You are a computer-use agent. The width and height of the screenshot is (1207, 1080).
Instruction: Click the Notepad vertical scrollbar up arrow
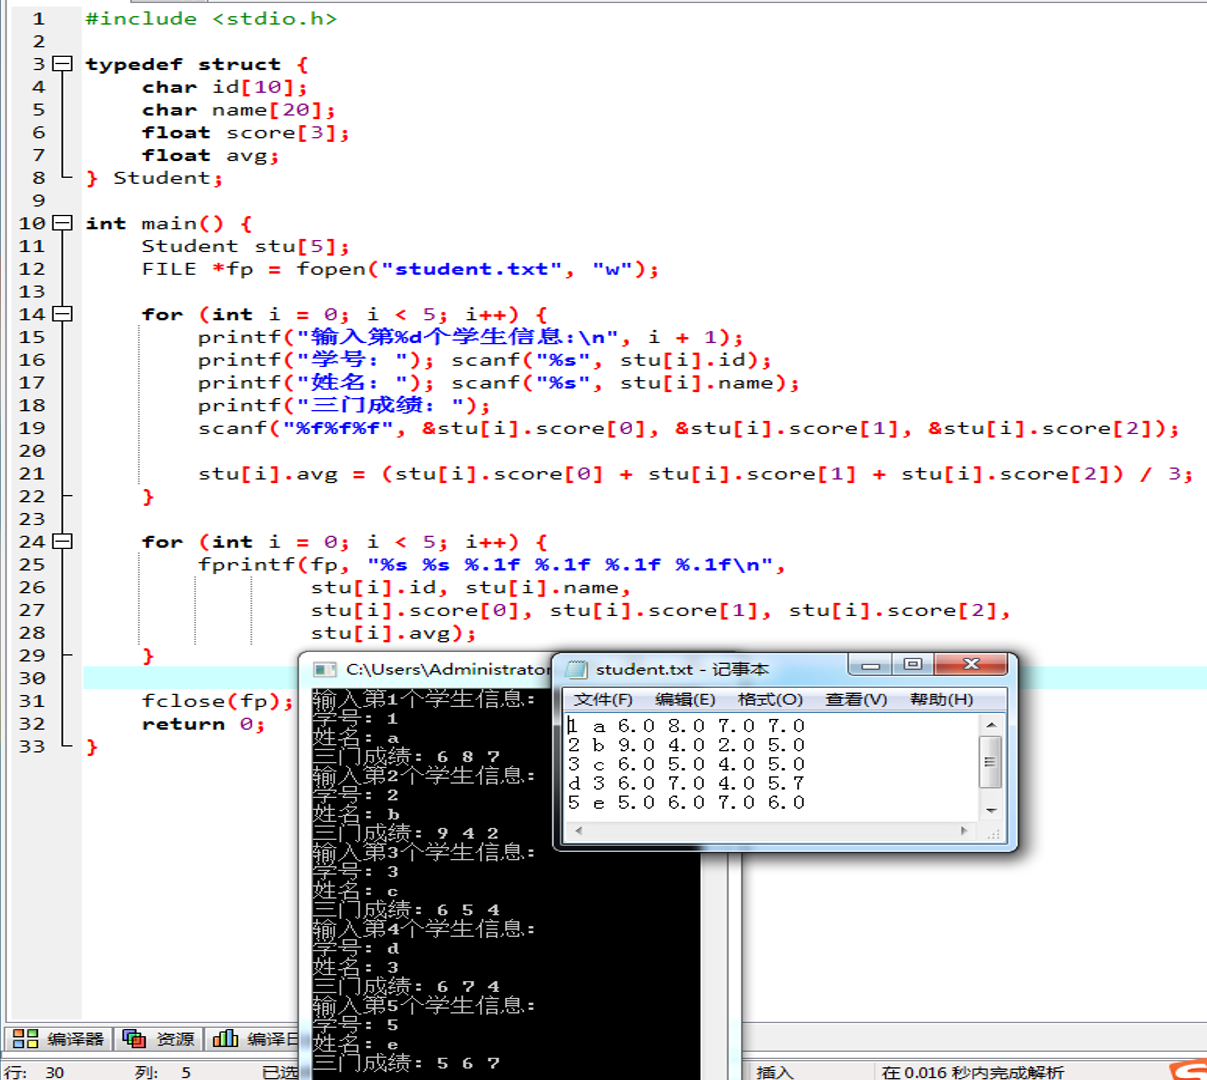coord(990,725)
